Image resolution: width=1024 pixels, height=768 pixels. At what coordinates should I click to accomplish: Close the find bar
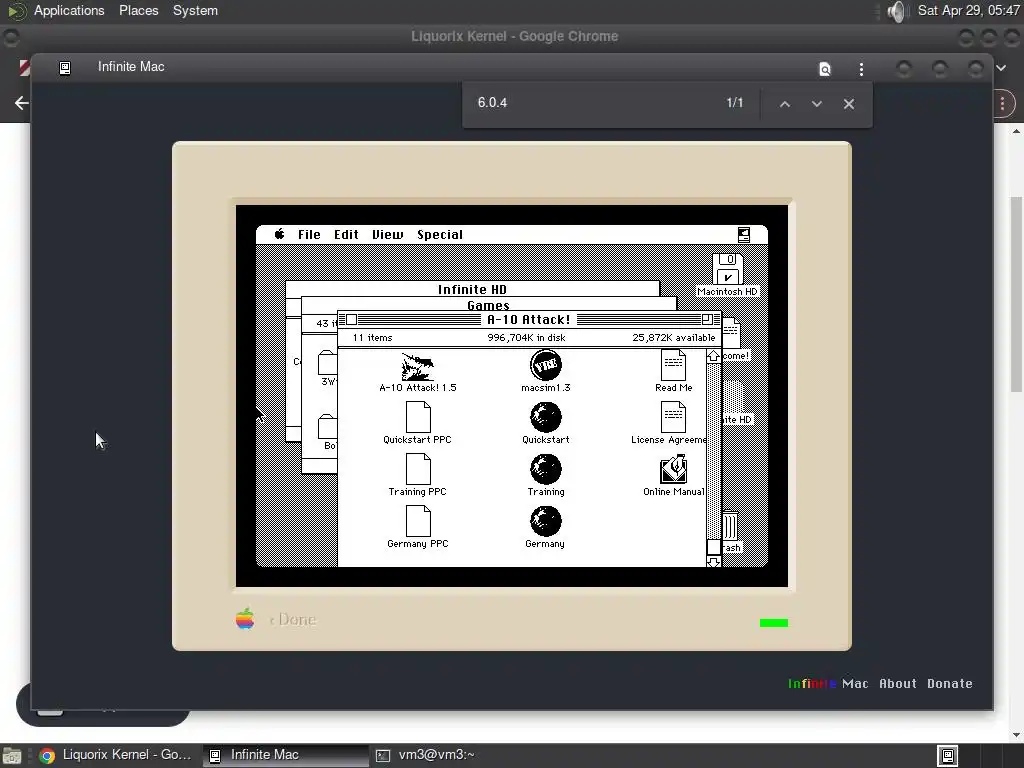848,104
